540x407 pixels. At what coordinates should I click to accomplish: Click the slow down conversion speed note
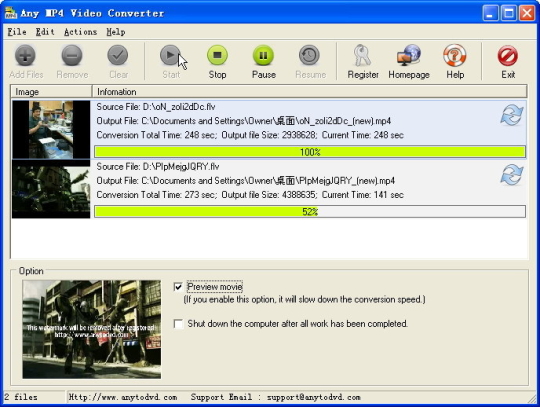pos(304,300)
